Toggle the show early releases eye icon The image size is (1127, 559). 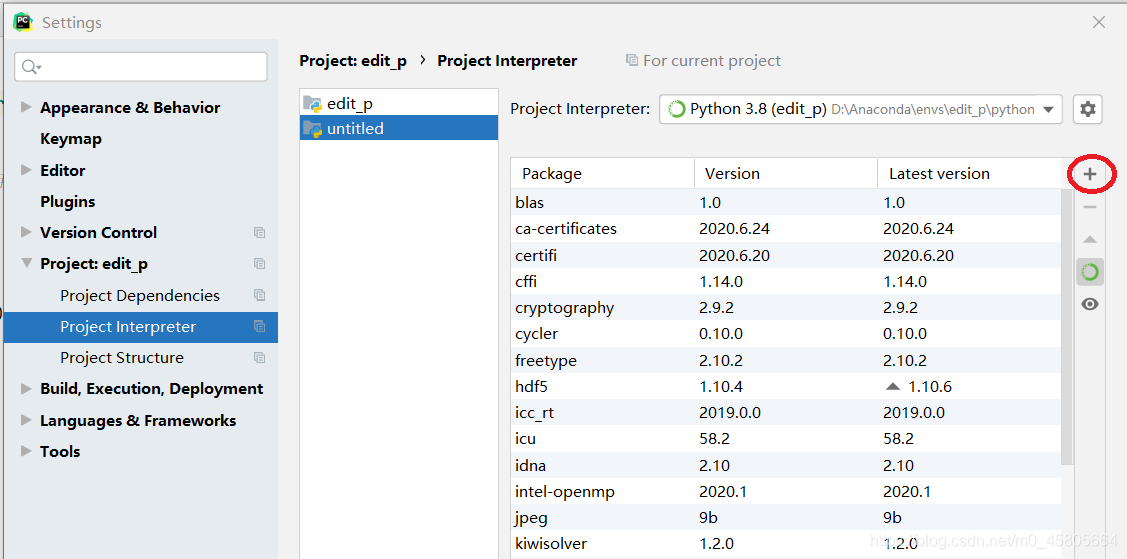[1090, 304]
